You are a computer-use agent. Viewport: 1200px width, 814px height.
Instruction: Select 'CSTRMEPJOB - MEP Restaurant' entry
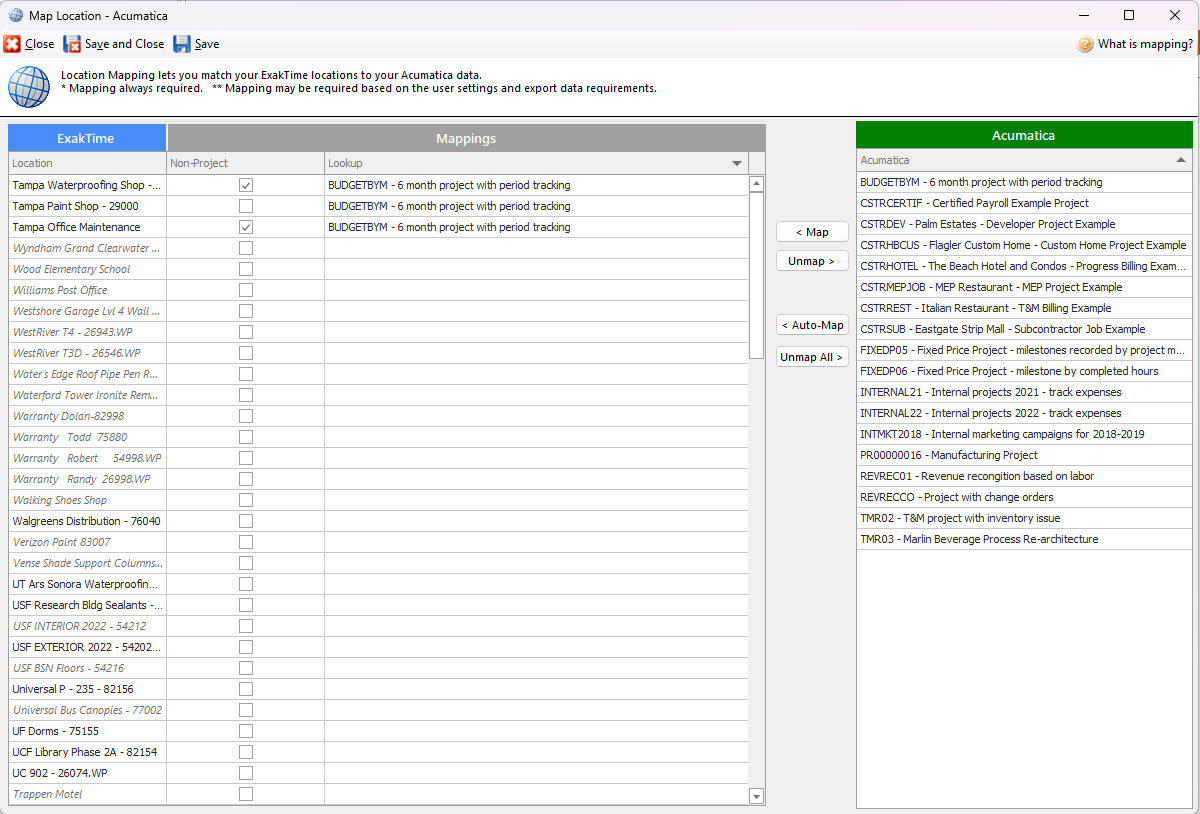tap(1024, 287)
